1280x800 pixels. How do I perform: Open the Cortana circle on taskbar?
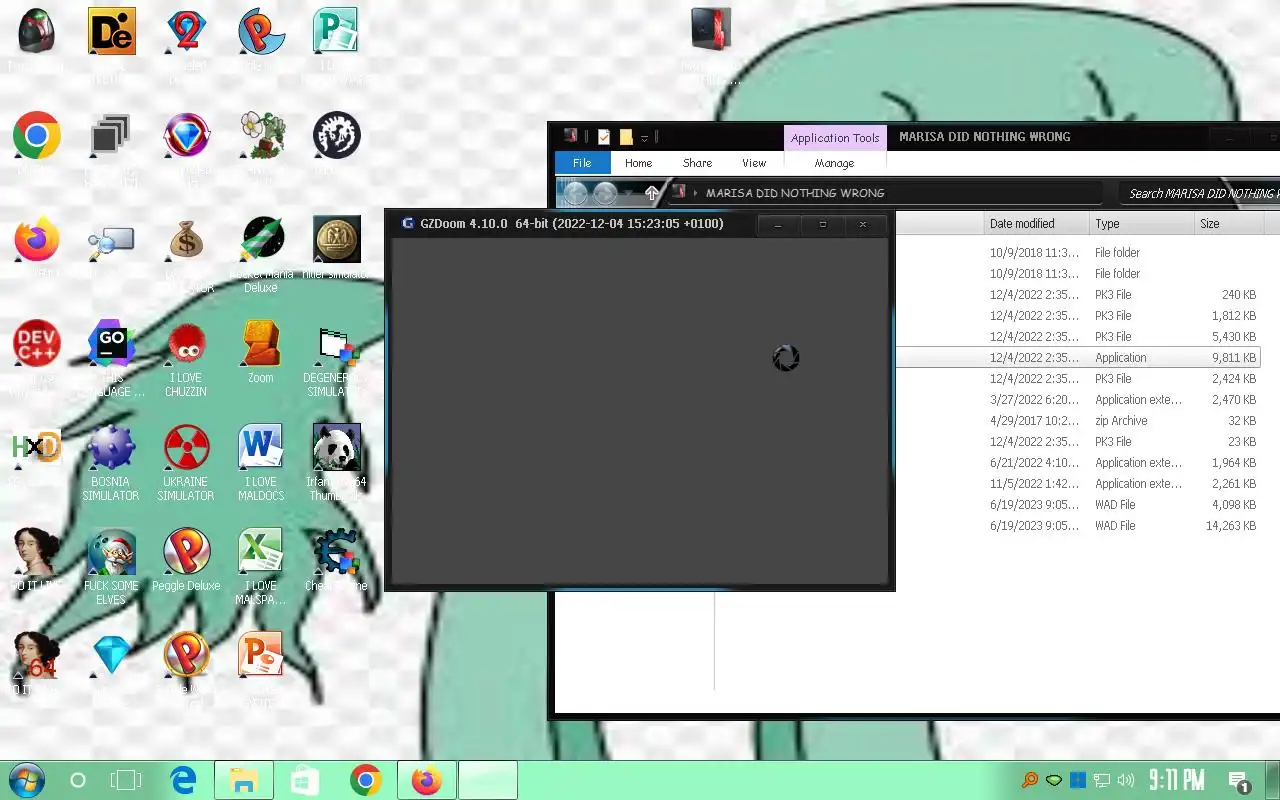coord(77,780)
